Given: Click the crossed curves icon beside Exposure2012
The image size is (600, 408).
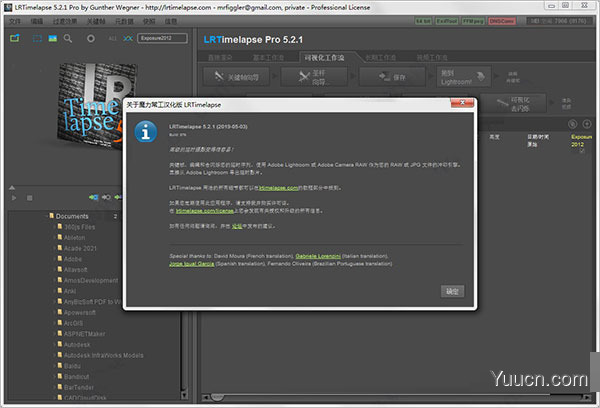Looking at the screenshot, I should tap(128, 38).
